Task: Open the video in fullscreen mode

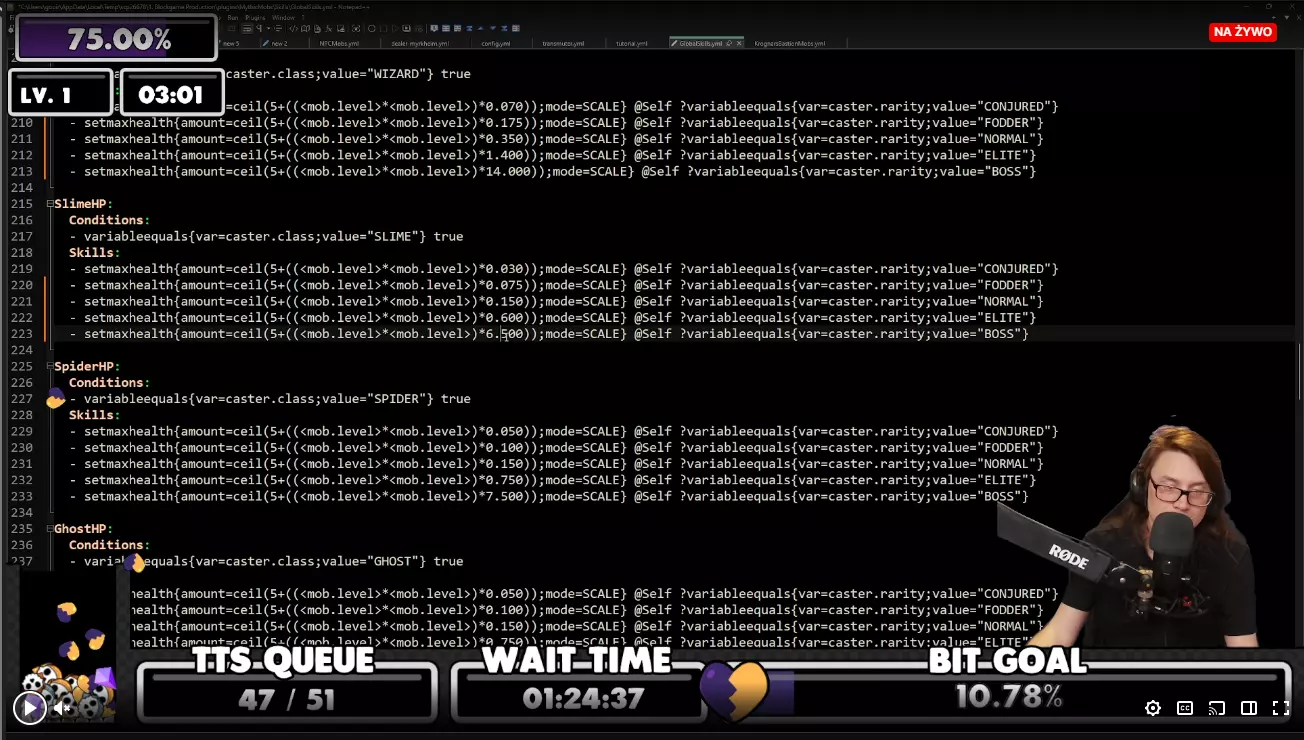Action: click(1280, 708)
